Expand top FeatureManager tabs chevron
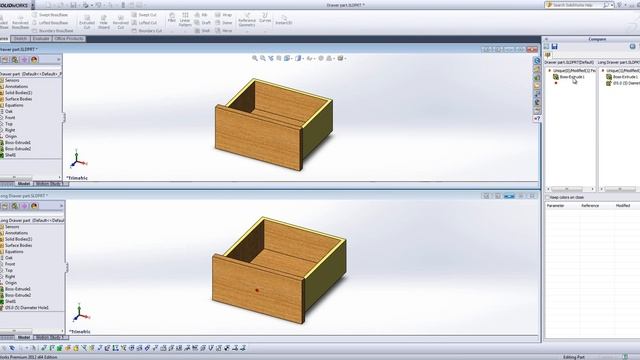Viewport: 640px width, 360px height. [x=59, y=60]
